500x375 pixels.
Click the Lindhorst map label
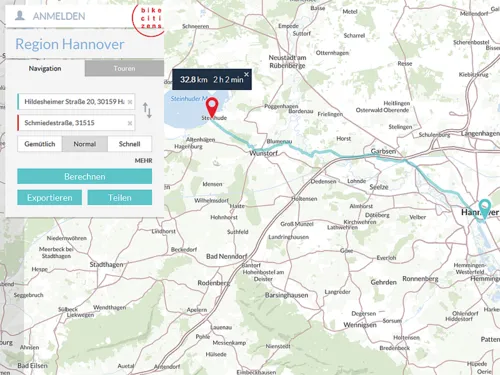coord(163,231)
